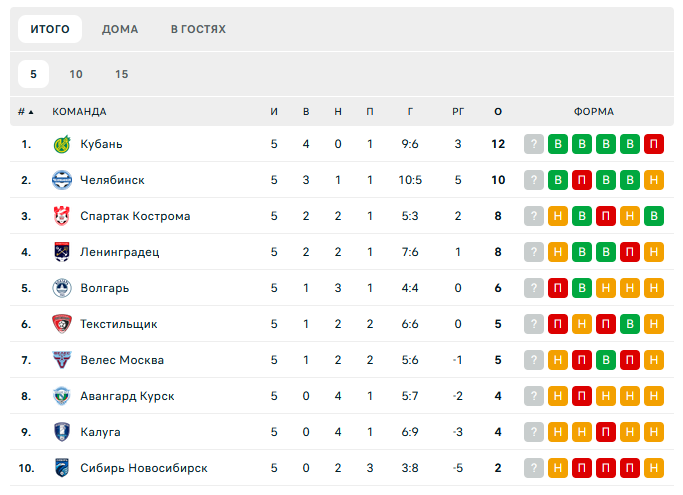The image size is (683, 495).
Task: Click the Ленинградец team logo
Action: [x=61, y=252]
